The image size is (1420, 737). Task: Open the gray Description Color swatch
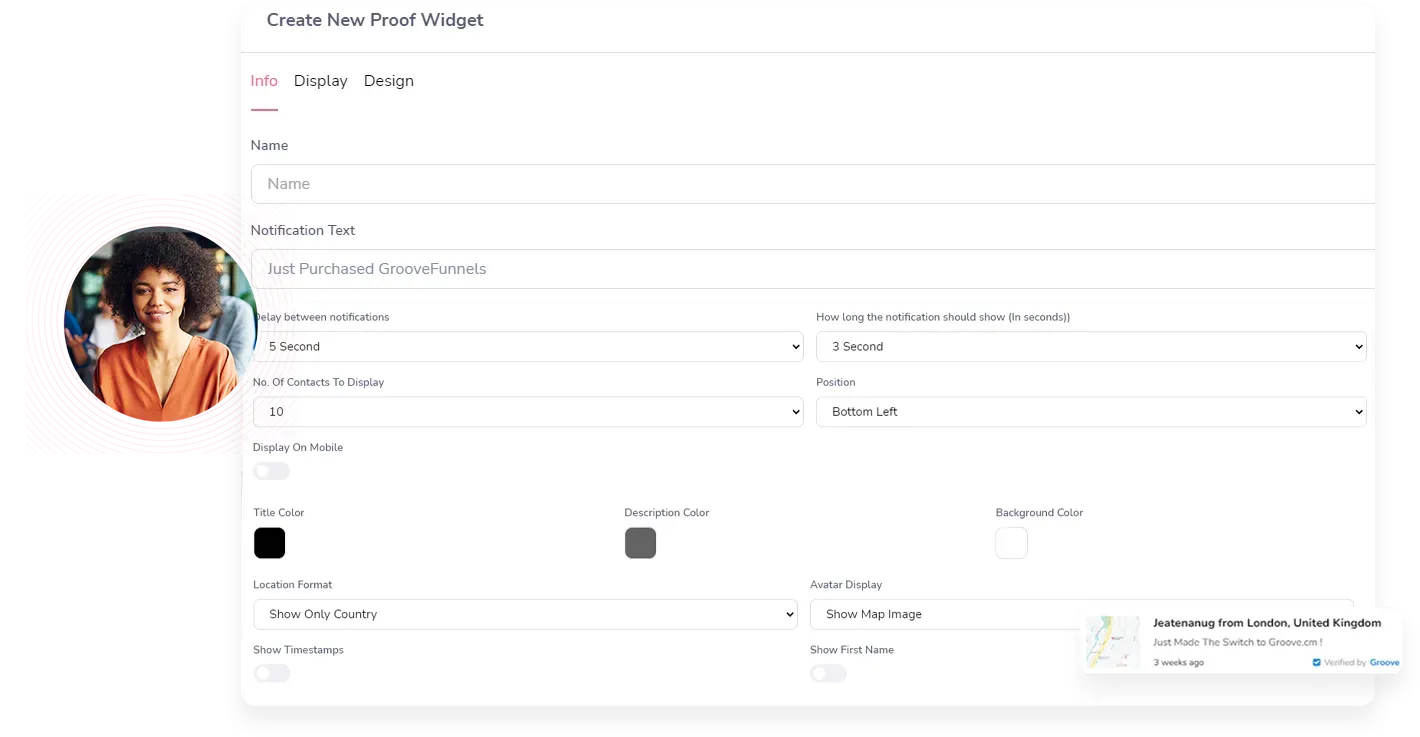pyautogui.click(x=640, y=543)
